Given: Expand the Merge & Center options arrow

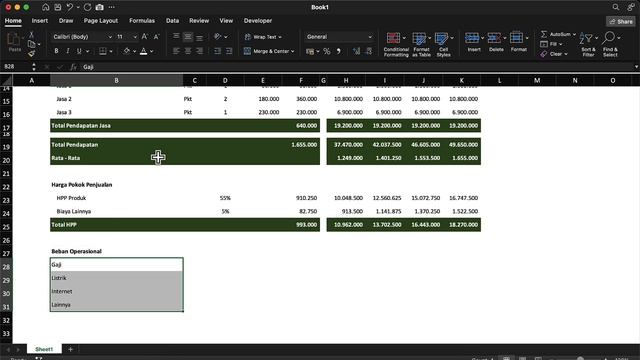Looking at the screenshot, I should click(293, 51).
